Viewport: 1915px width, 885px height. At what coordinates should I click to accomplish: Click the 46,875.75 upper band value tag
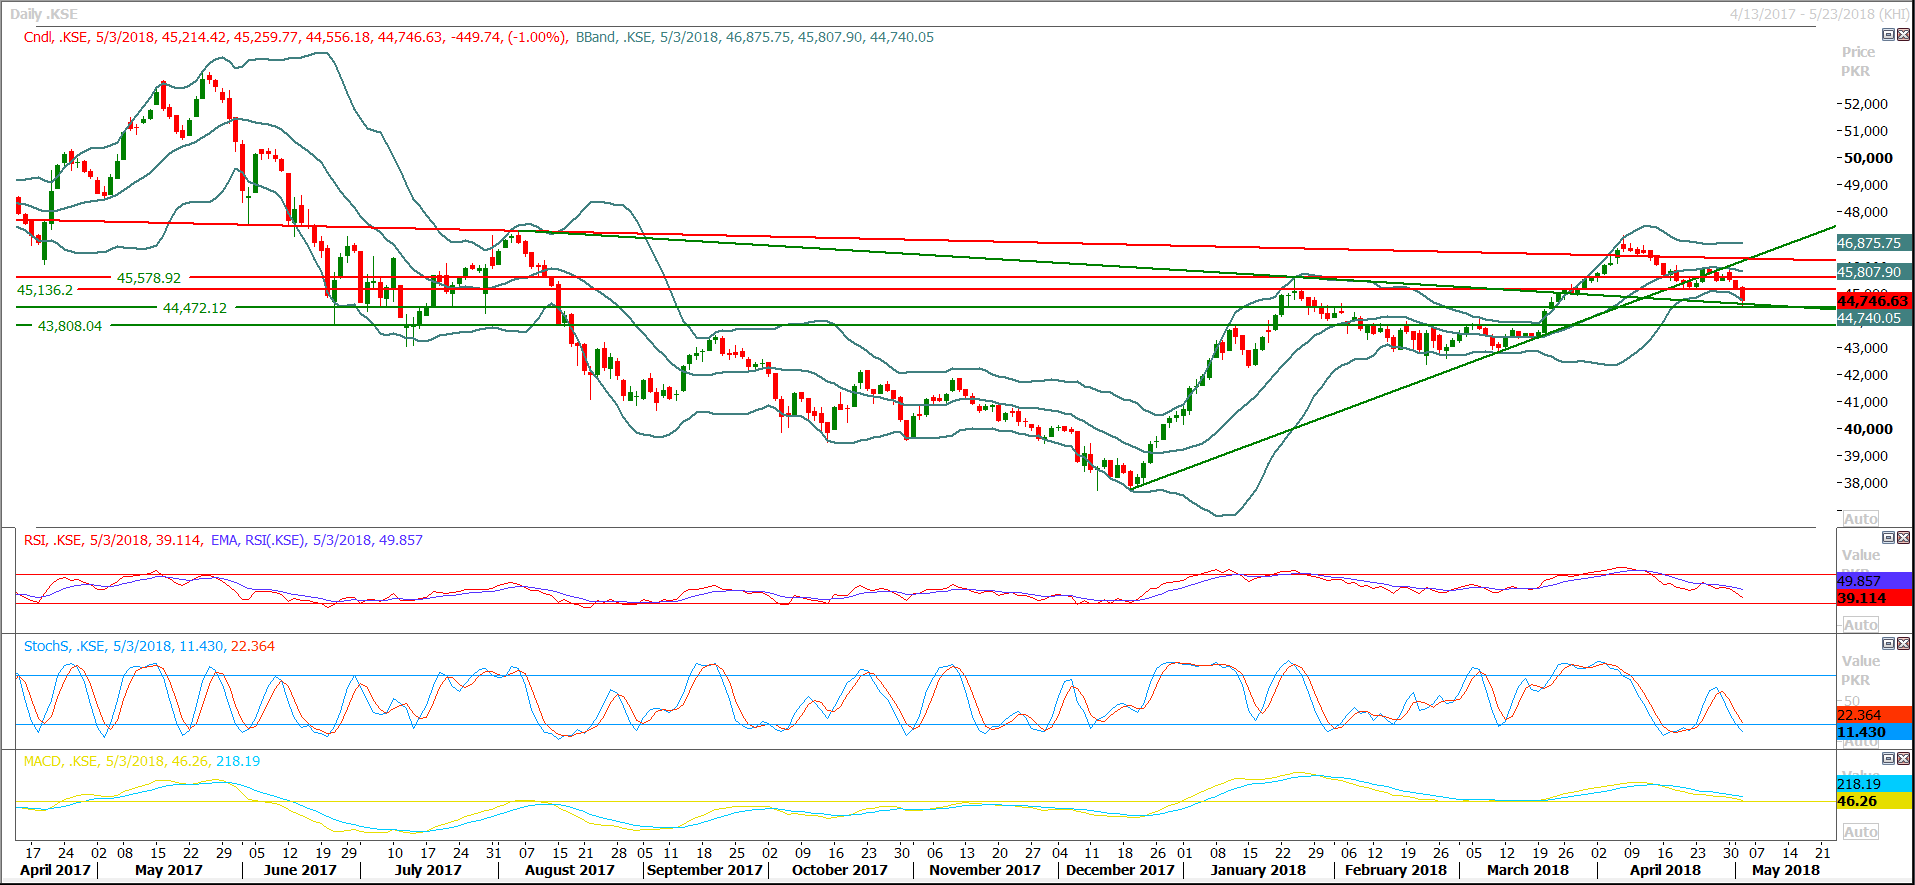[1874, 243]
